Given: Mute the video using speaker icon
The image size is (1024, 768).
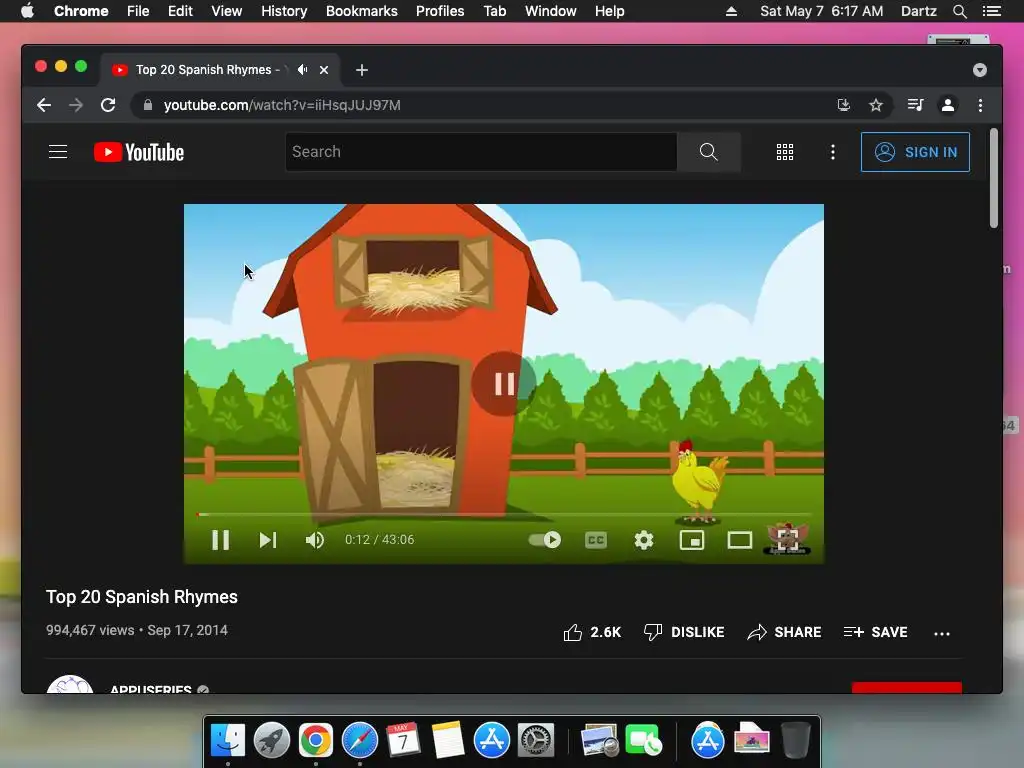Looking at the screenshot, I should (x=315, y=540).
